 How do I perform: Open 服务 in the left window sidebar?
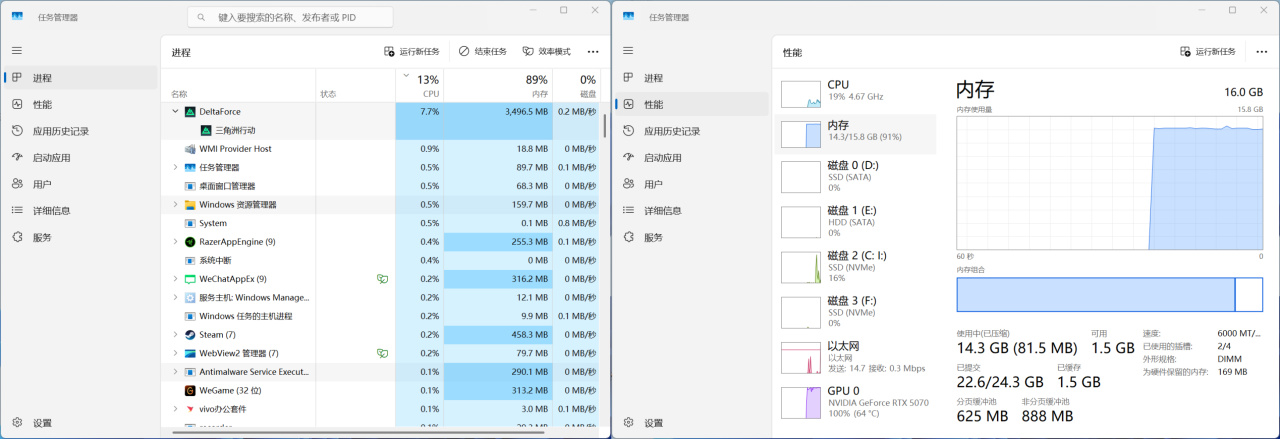(x=80, y=238)
